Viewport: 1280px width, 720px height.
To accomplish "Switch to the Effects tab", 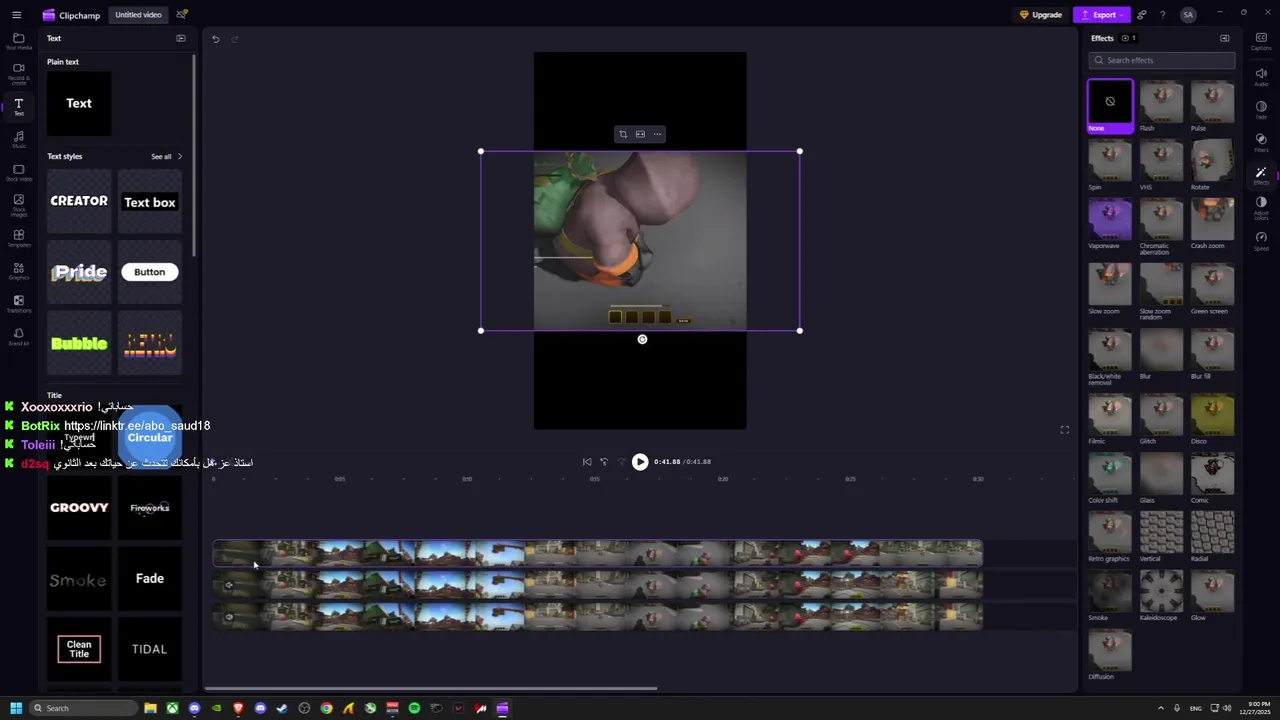I will (x=1261, y=175).
